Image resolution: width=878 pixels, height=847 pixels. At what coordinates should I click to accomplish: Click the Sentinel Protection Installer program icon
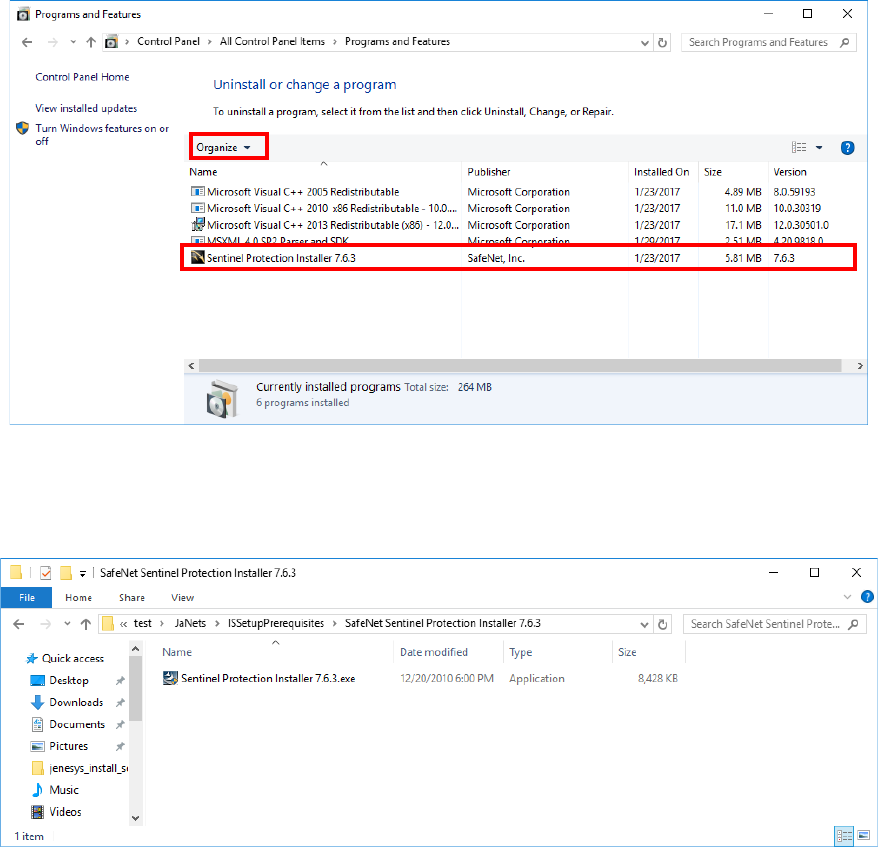coord(197,258)
